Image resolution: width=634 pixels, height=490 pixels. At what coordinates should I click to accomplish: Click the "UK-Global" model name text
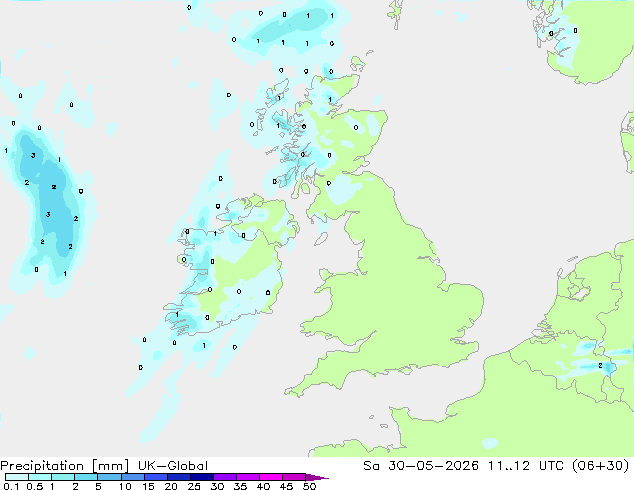[173, 466]
